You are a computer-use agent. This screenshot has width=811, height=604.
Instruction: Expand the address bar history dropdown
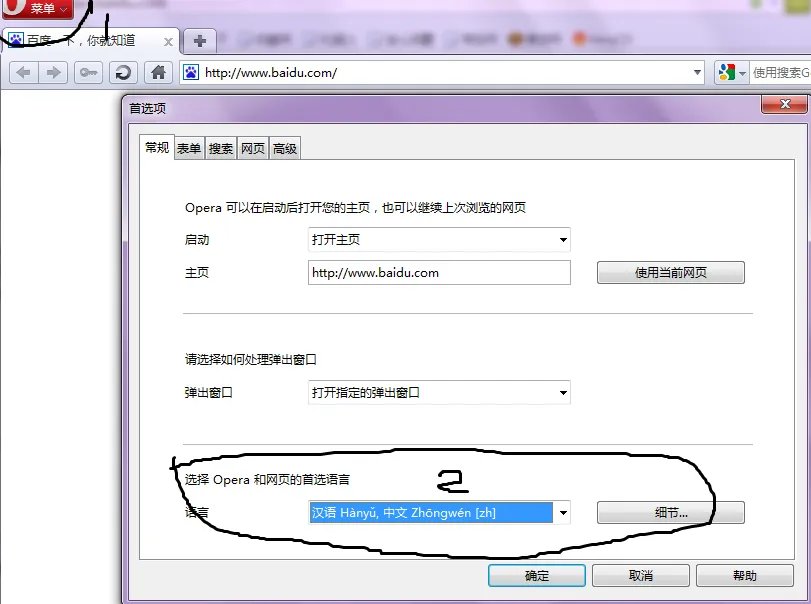697,72
